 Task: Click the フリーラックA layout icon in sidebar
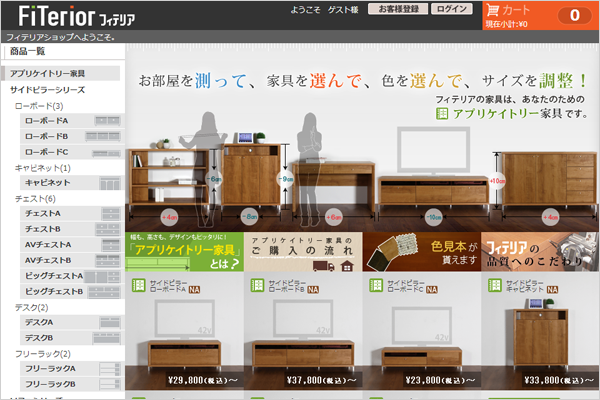(x=106, y=369)
